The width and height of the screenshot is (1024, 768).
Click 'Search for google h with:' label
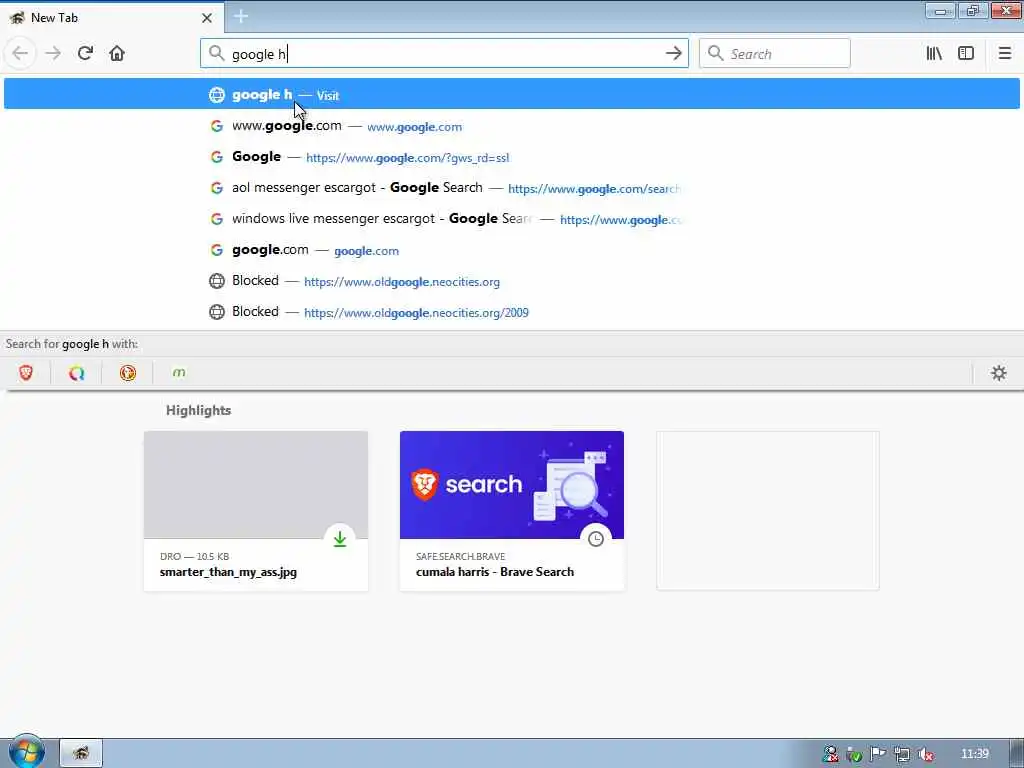tap(72, 344)
